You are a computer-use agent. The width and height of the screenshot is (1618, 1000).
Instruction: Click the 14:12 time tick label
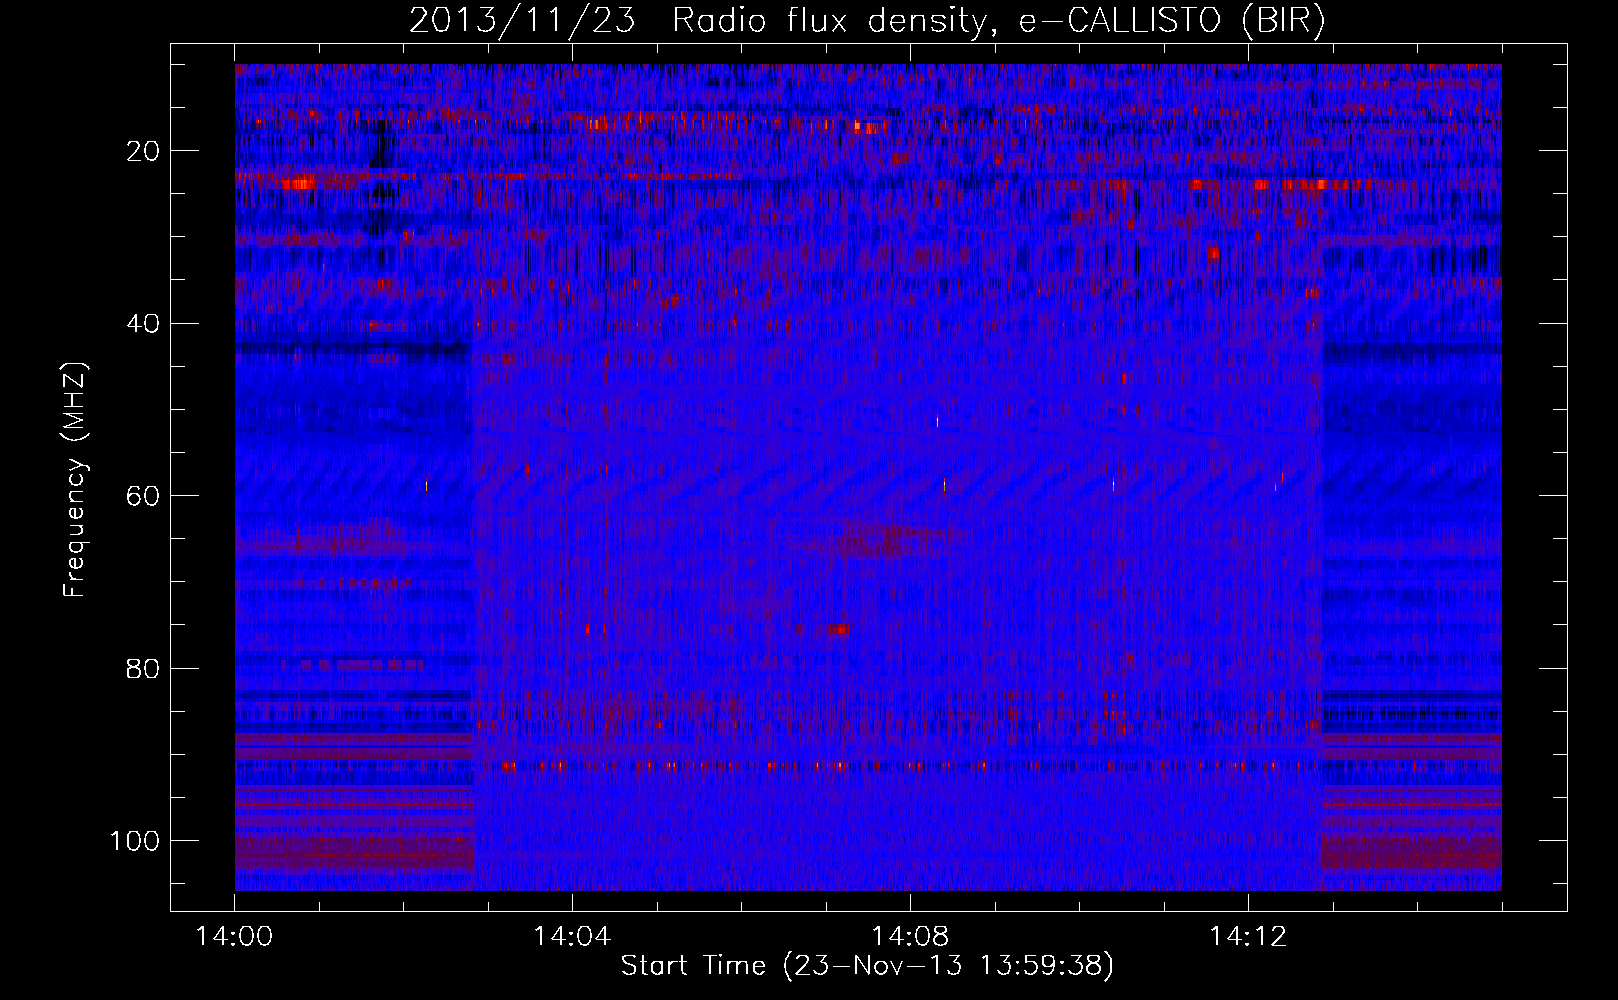coord(1248,936)
